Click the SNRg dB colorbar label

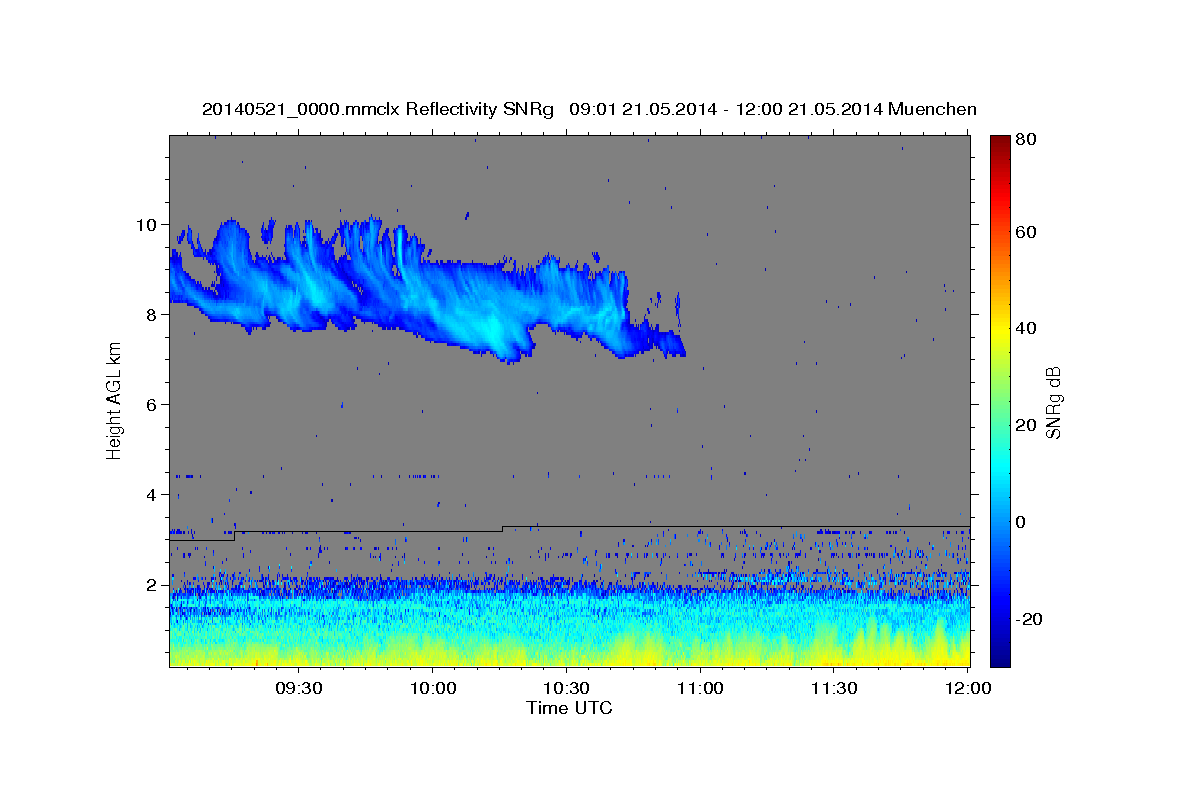pyautogui.click(x=1053, y=402)
